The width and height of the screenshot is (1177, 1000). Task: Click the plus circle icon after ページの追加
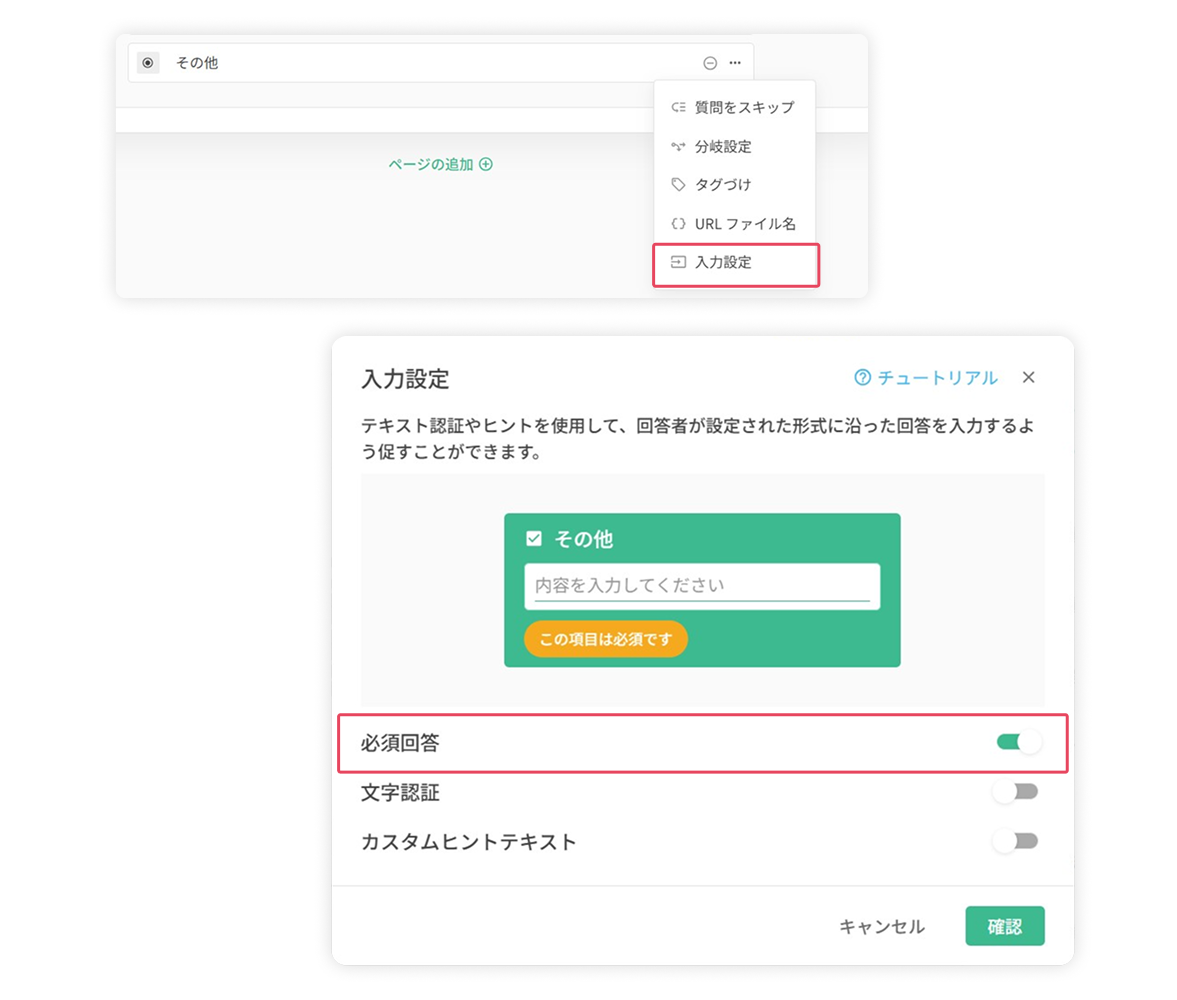click(486, 164)
